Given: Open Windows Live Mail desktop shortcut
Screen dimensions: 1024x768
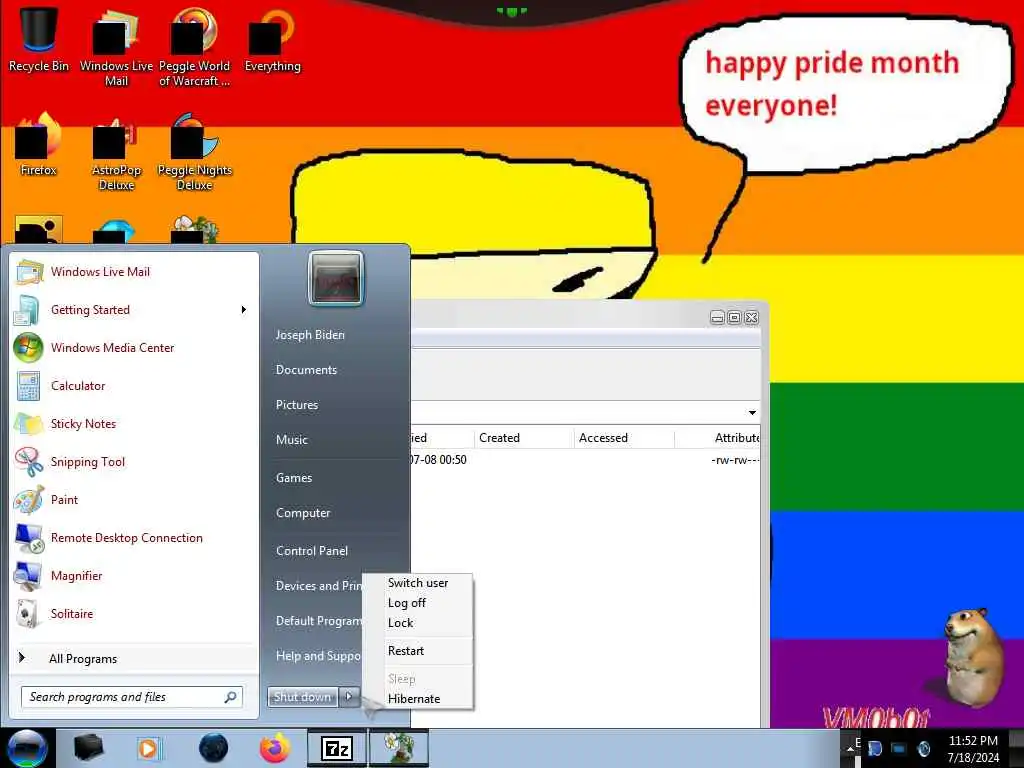Looking at the screenshot, I should pos(116,47).
